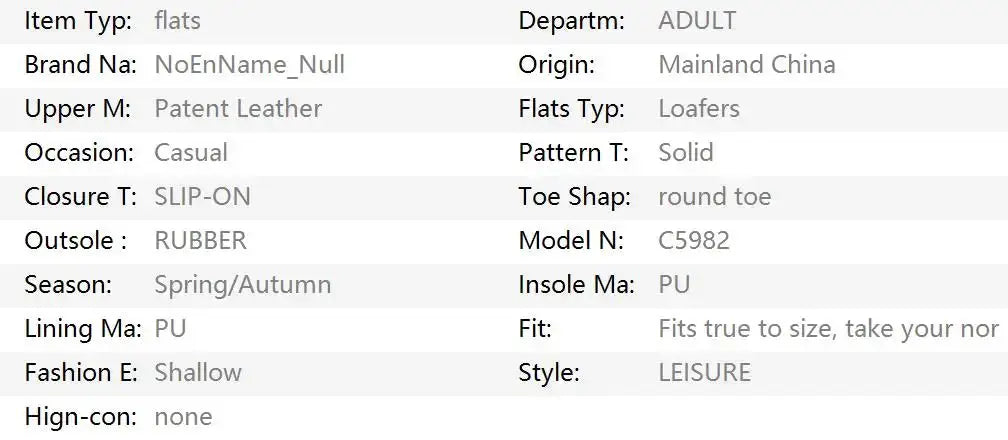Click the 'flats' Item Type value
This screenshot has height=440, width=1008.
click(177, 21)
